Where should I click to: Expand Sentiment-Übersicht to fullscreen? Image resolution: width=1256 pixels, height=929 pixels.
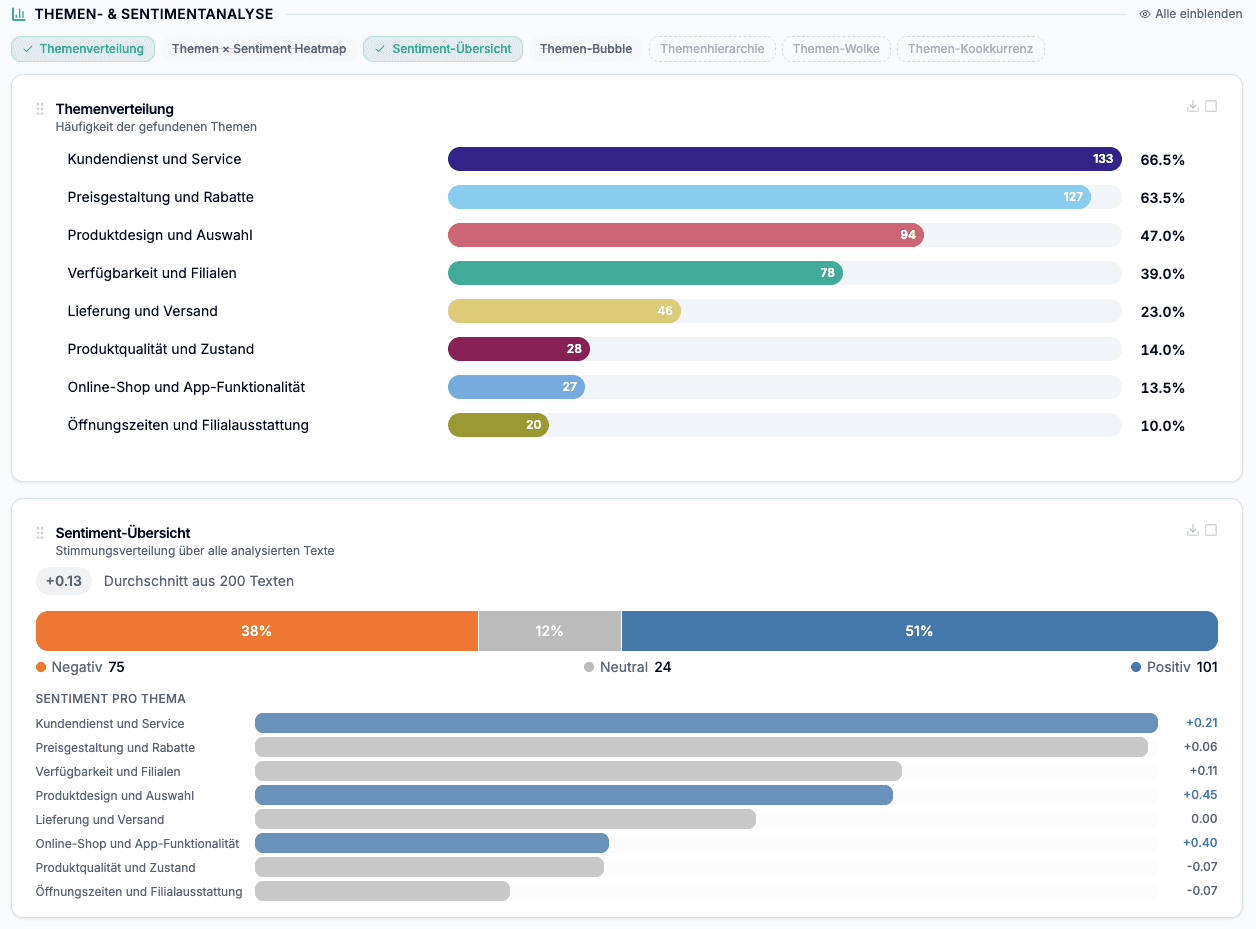click(1212, 529)
